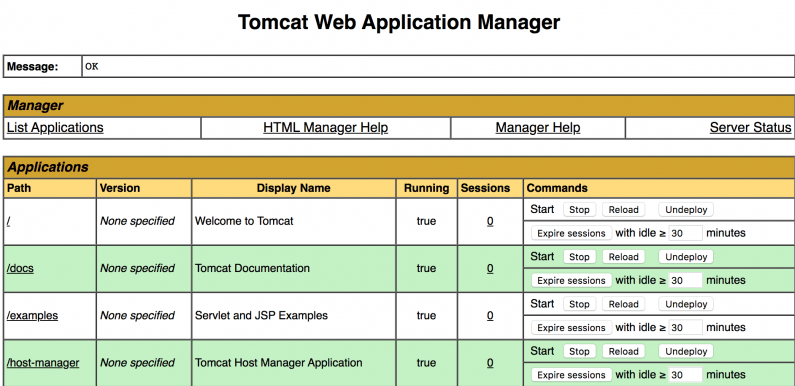795x386 pixels.
Task: Click "Tomcat Host Manager Application" display name
Action: pos(278,363)
